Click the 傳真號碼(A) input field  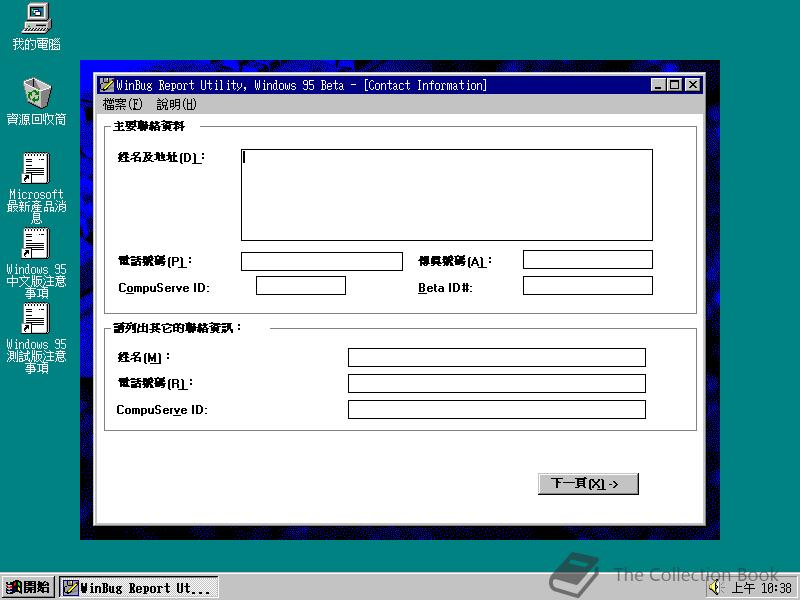pyautogui.click(x=587, y=260)
